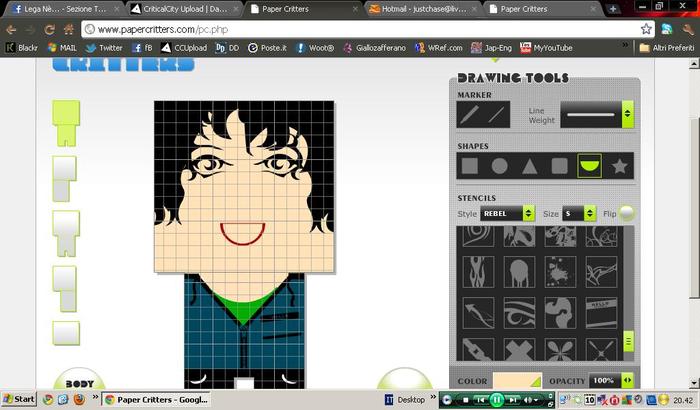The image size is (700, 410).
Task: Adjust the OPACITY 100% stepper arrows
Action: 627,381
